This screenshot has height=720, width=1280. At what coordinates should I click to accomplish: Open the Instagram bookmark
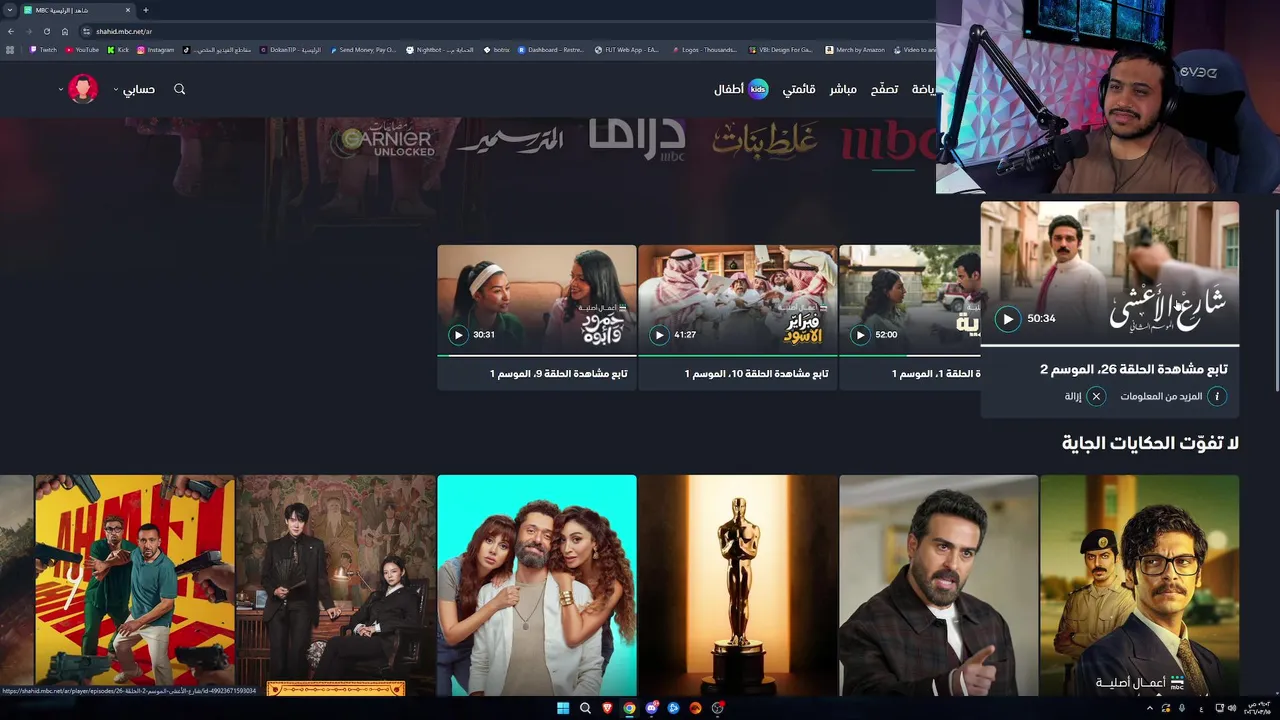(x=155, y=49)
